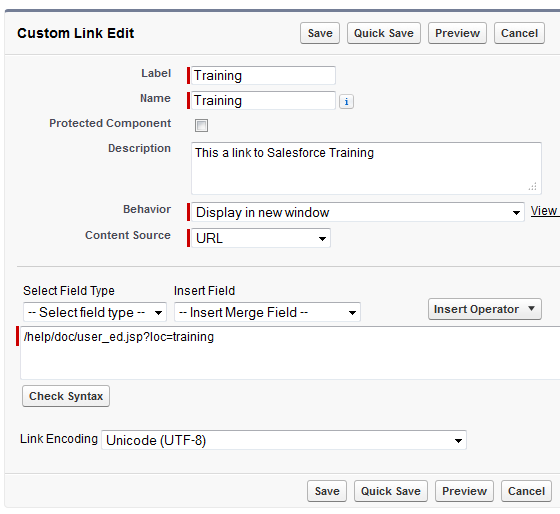Click the bottom Save button
This screenshot has width=560, height=514.
[x=327, y=491]
